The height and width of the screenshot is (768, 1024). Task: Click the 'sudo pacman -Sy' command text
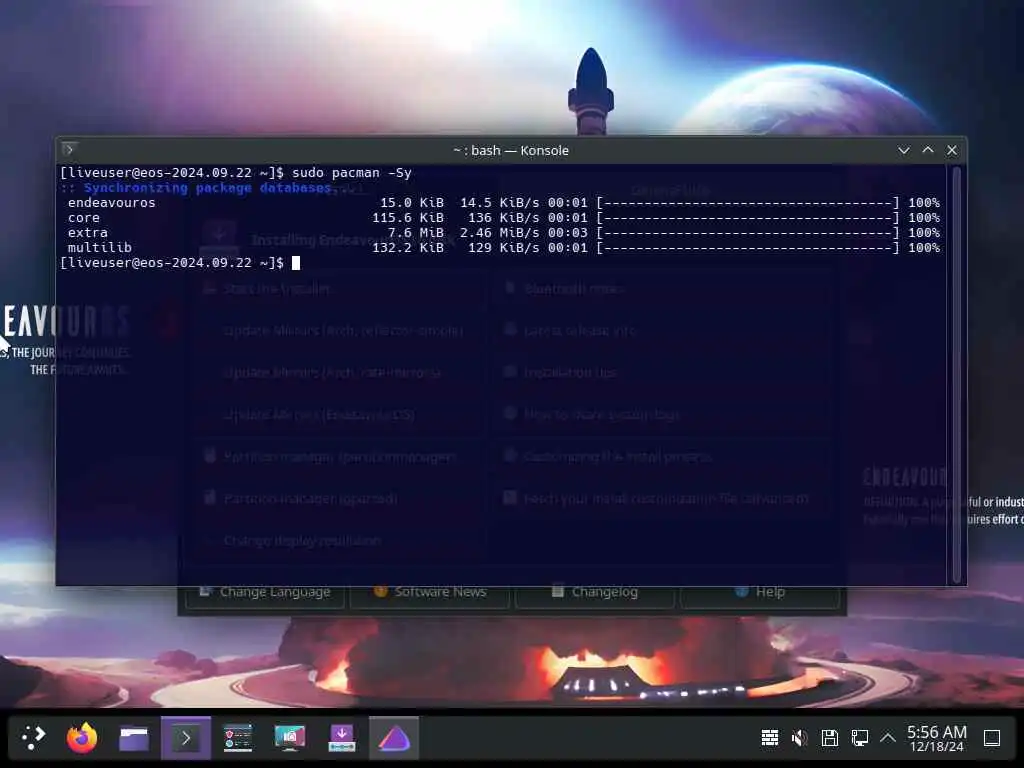tap(352, 173)
